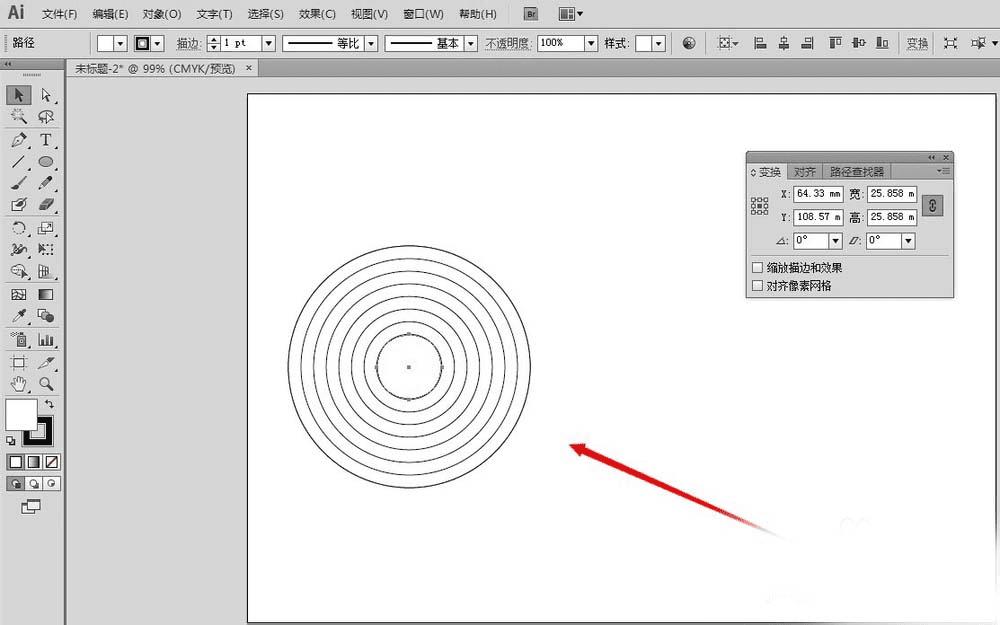Open rotate angle dropdown in Transform panel
This screenshot has height=625, width=1000.
tap(835, 240)
